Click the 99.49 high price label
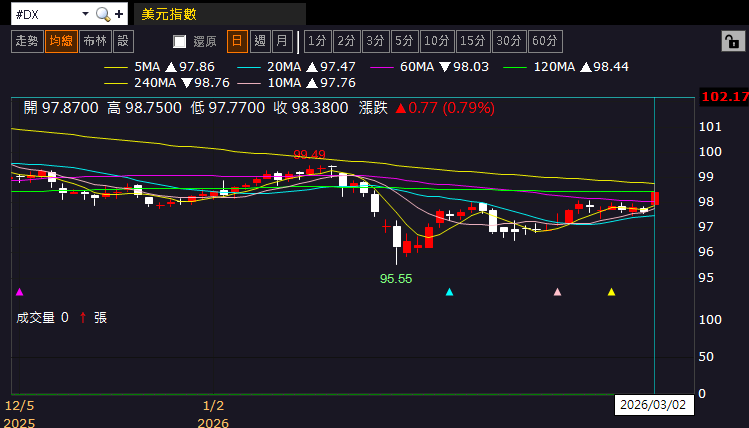The width and height of the screenshot is (749, 428). click(310, 155)
